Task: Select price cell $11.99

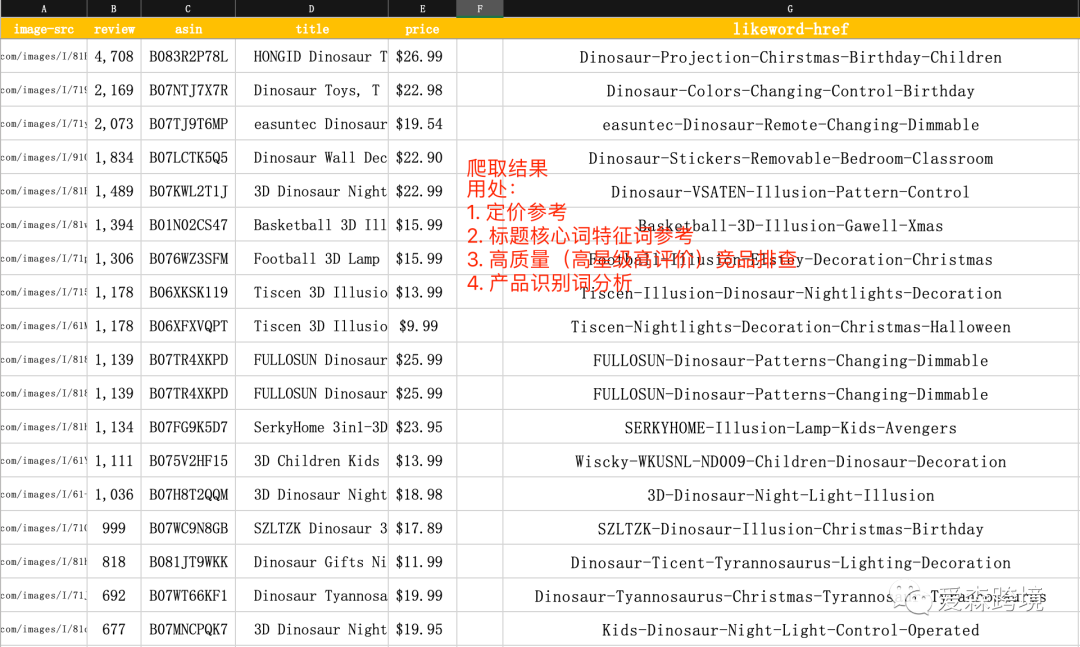Action: point(422,563)
